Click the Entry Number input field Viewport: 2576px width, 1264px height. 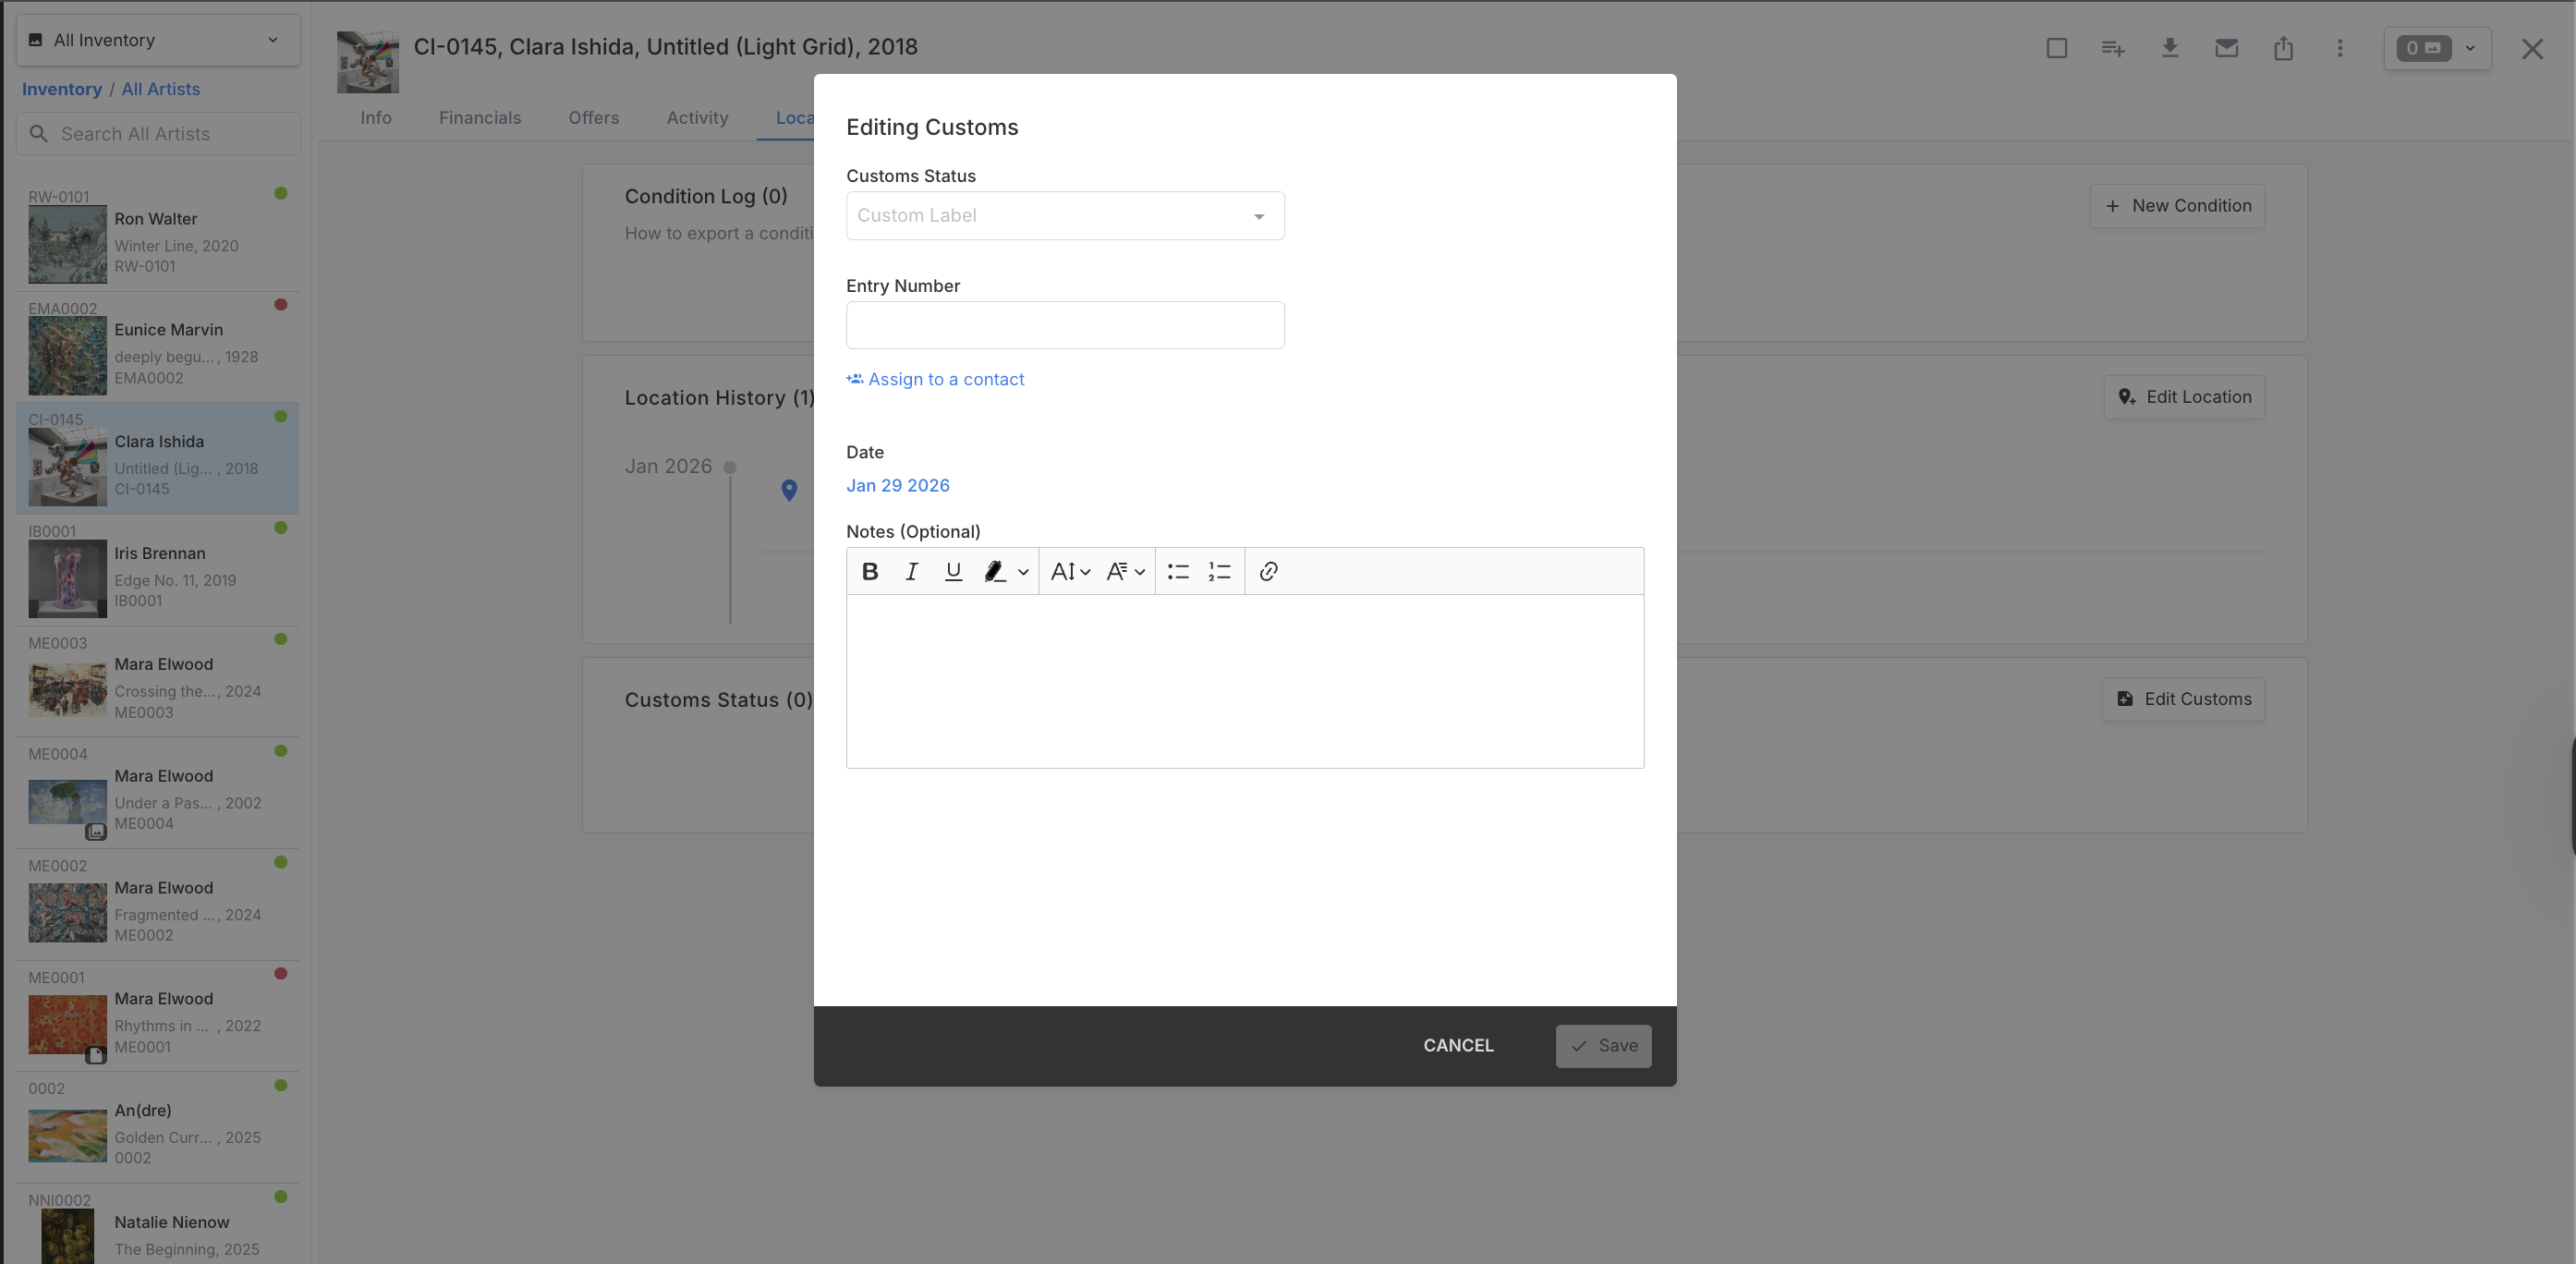pos(1064,325)
